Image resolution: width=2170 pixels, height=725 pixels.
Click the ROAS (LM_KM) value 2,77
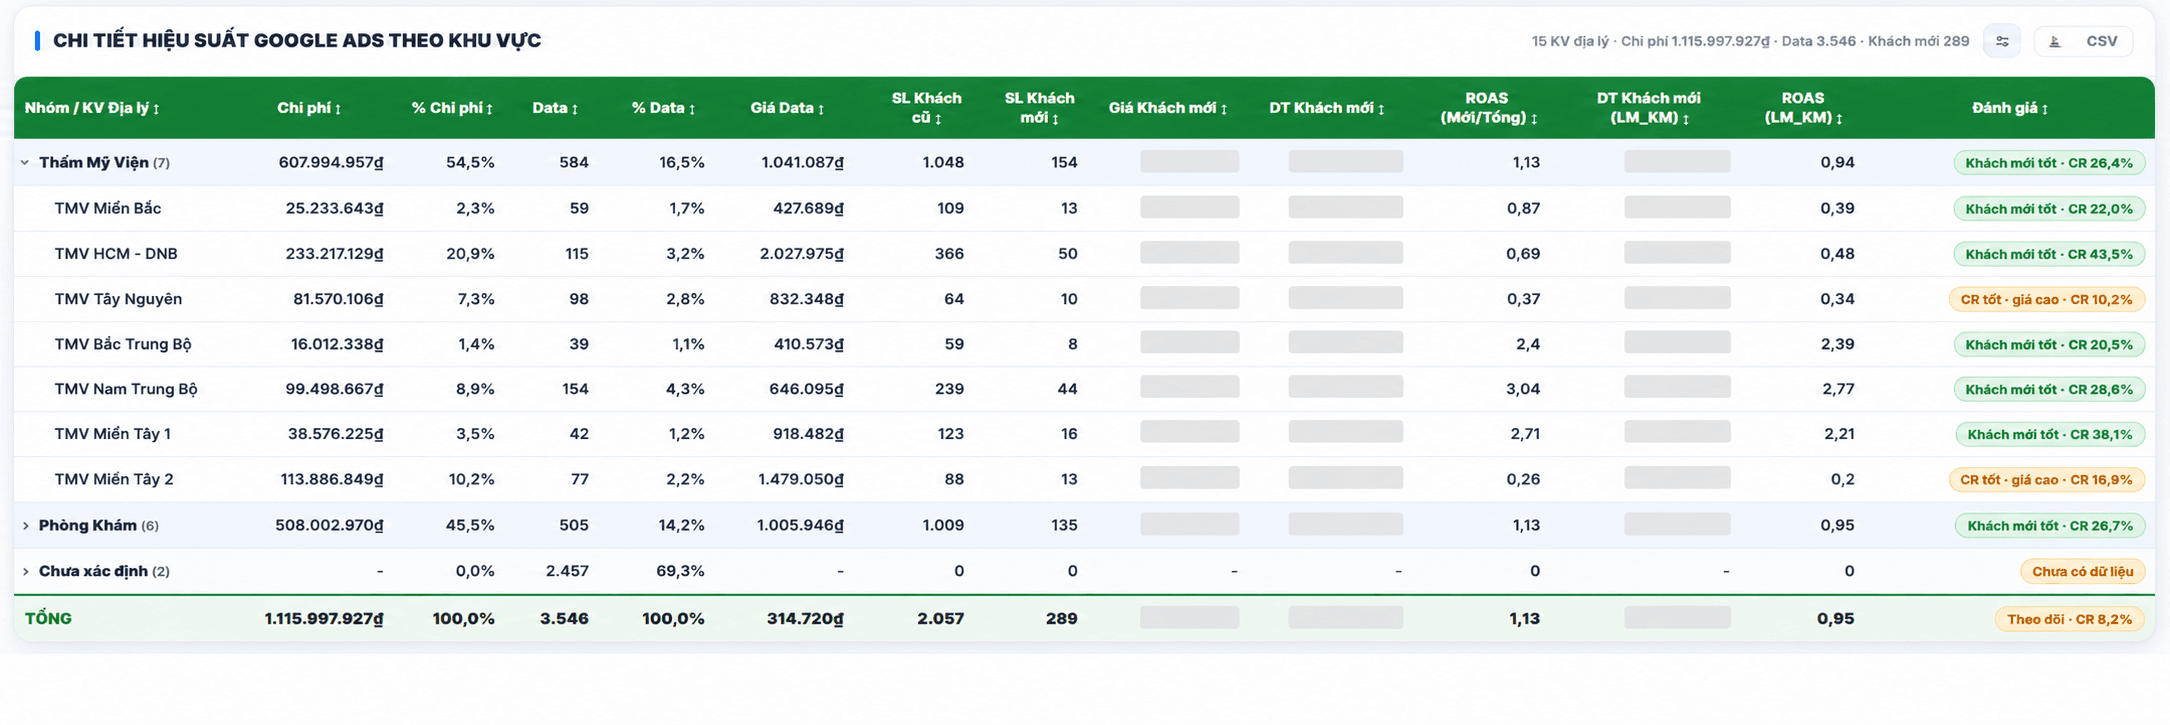[x=1838, y=389]
